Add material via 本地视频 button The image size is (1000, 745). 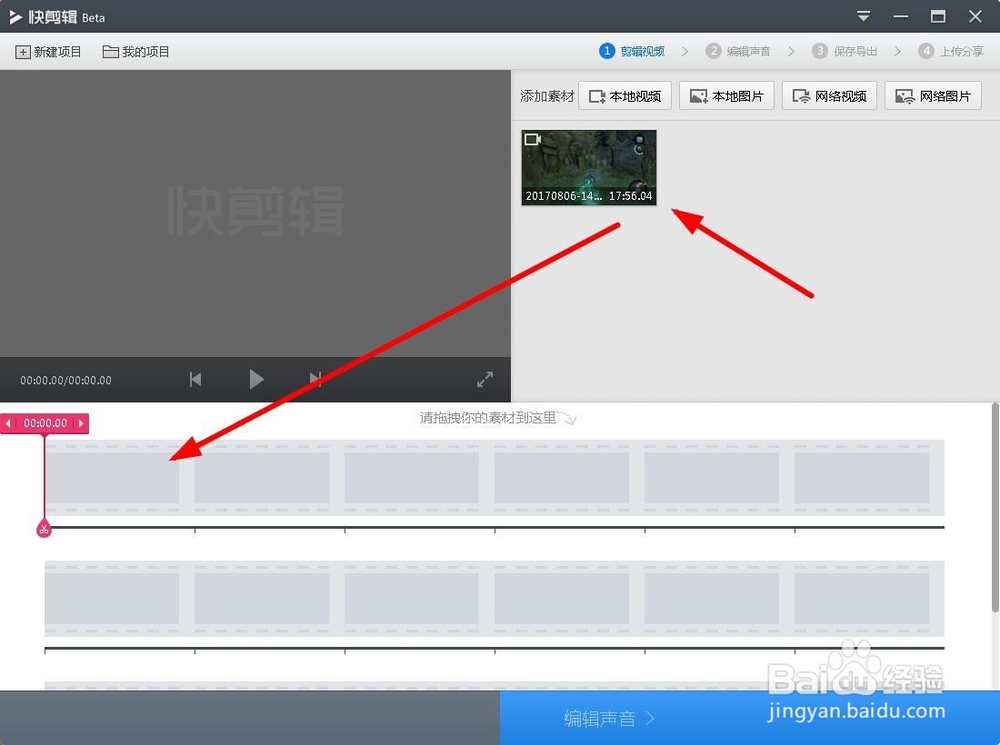point(625,96)
